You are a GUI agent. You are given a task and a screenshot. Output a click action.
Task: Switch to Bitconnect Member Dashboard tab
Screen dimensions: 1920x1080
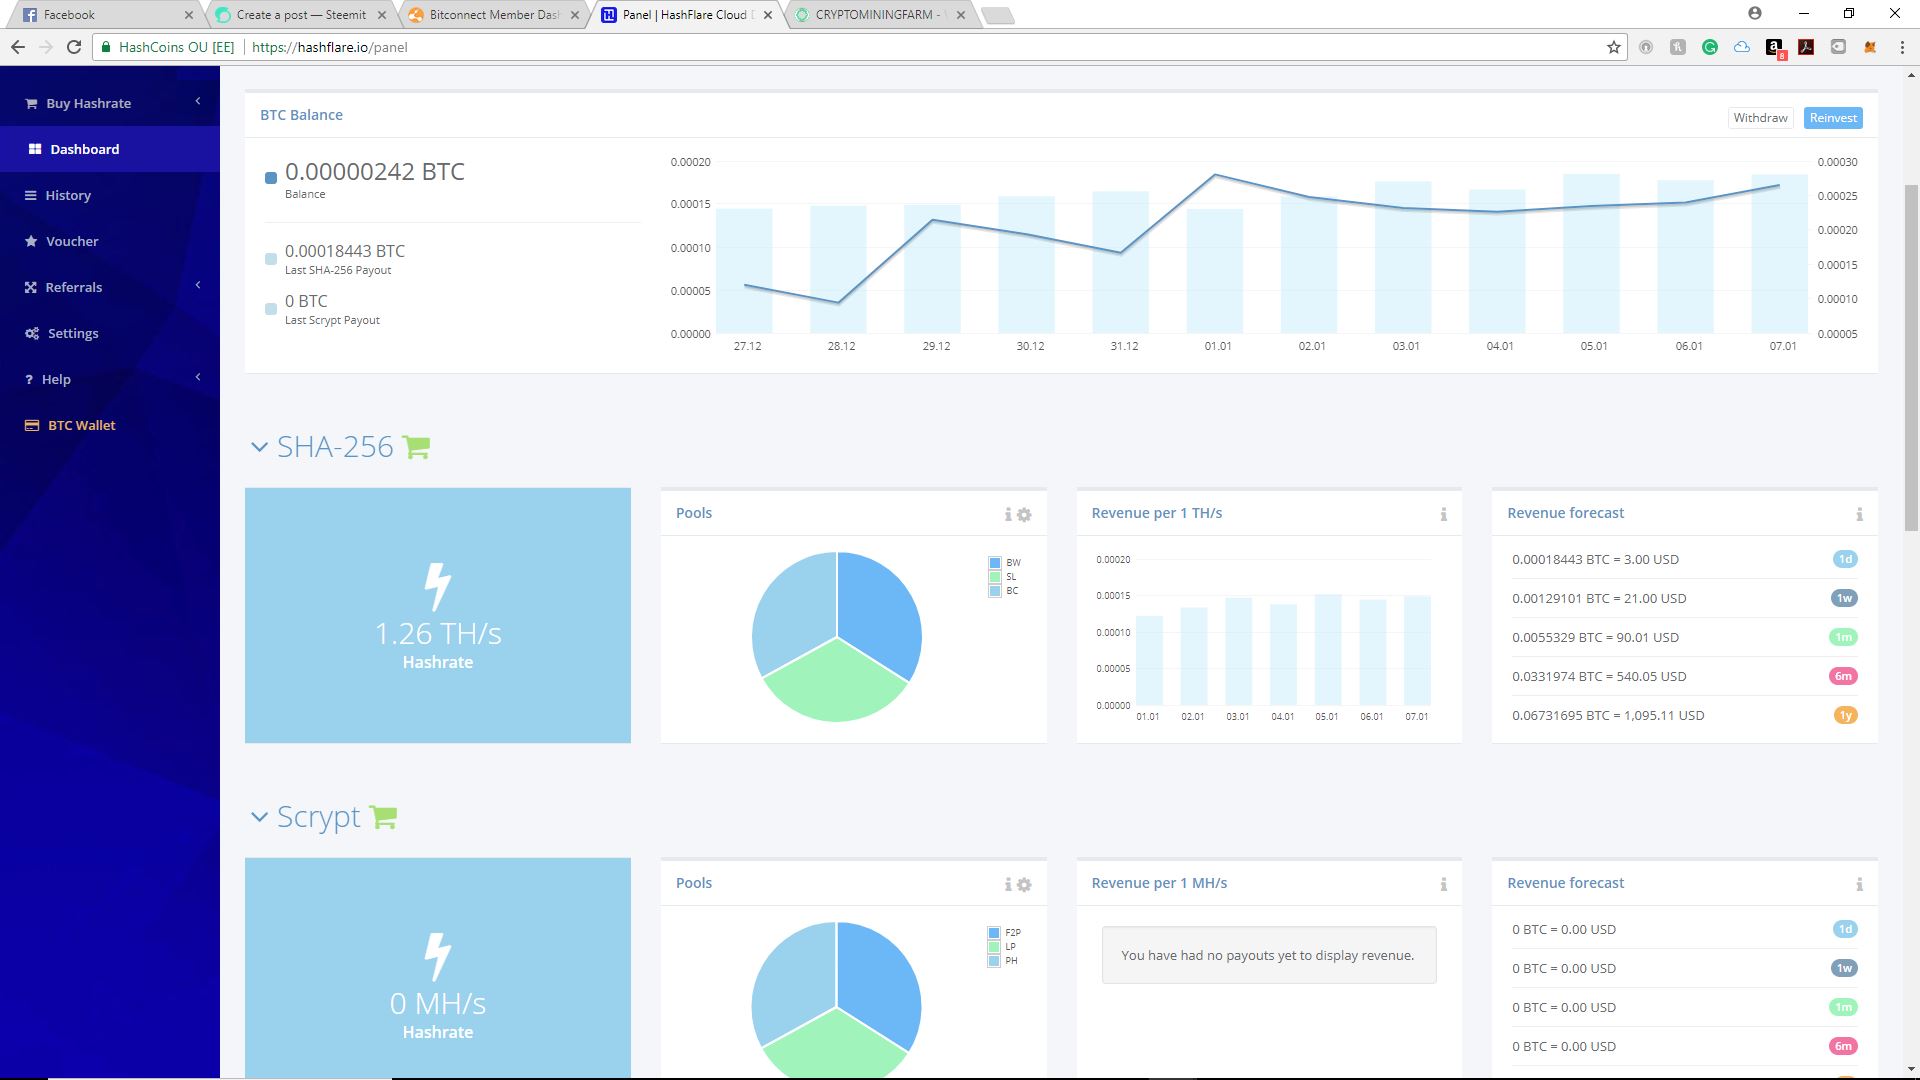point(492,15)
